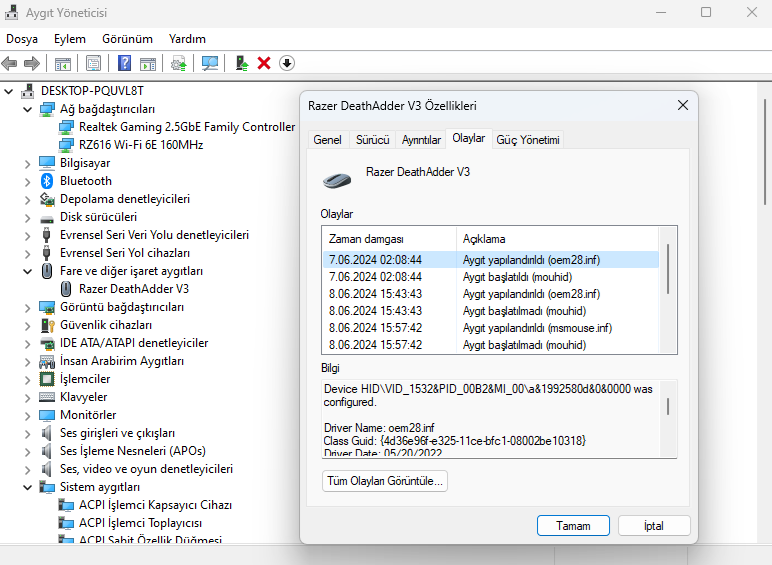This screenshot has height=565, width=772.
Task: Click the Device Manager title bar icon
Action: tap(11, 12)
